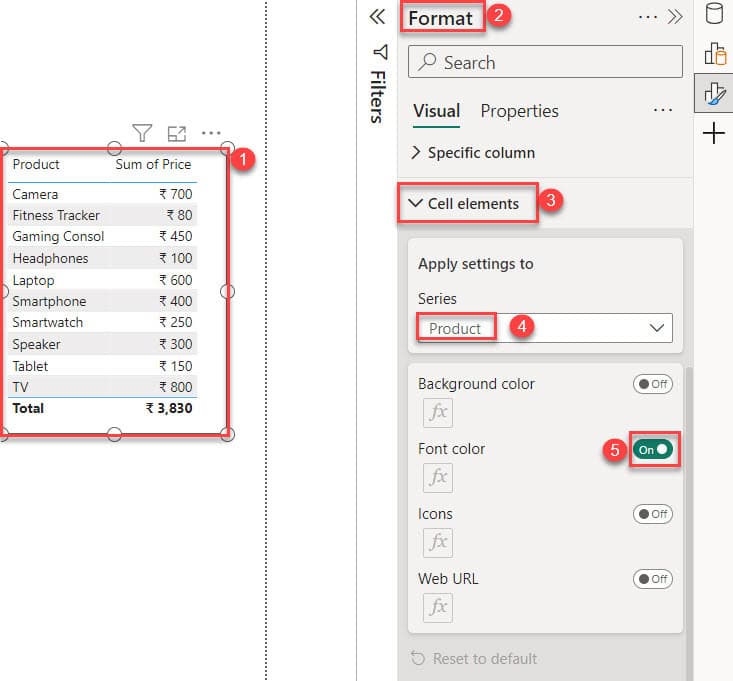Select the Gaming Consol cell
Image resolution: width=733 pixels, height=681 pixels.
(58, 237)
